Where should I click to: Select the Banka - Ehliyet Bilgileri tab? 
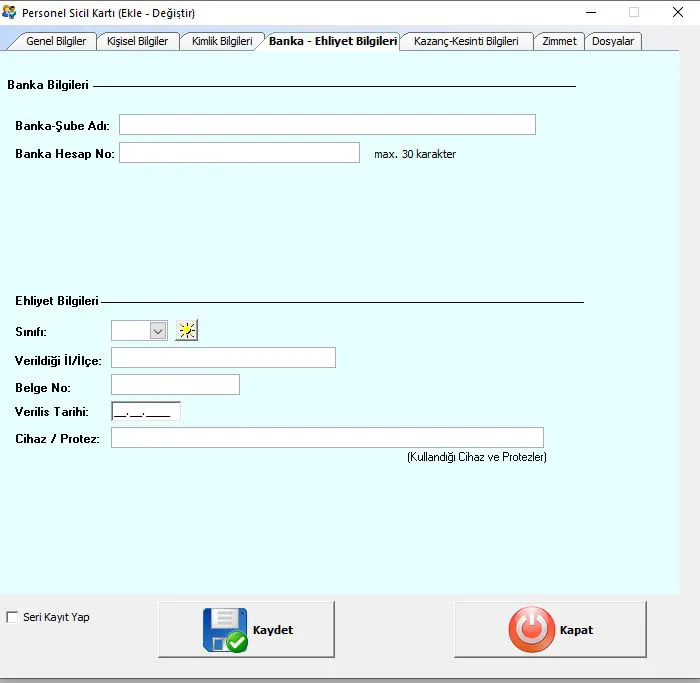coord(332,41)
